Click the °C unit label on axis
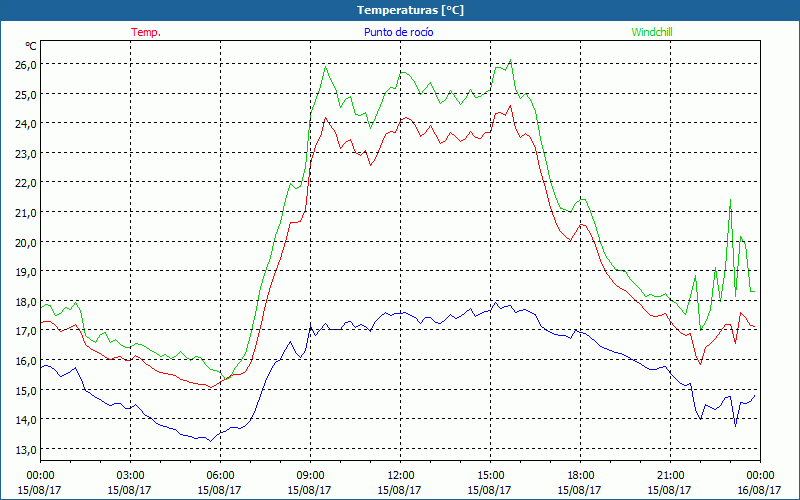Viewport: 800px width, 500px height. point(31,46)
